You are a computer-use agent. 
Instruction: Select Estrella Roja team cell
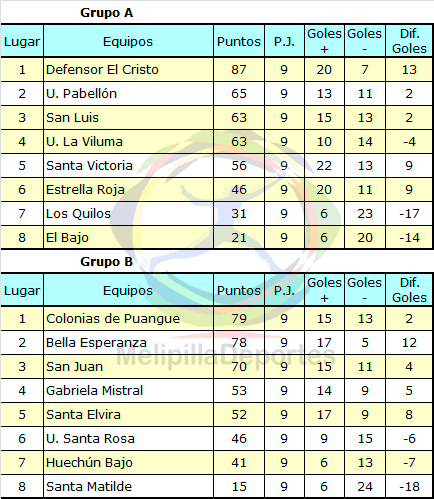pyautogui.click(x=128, y=190)
